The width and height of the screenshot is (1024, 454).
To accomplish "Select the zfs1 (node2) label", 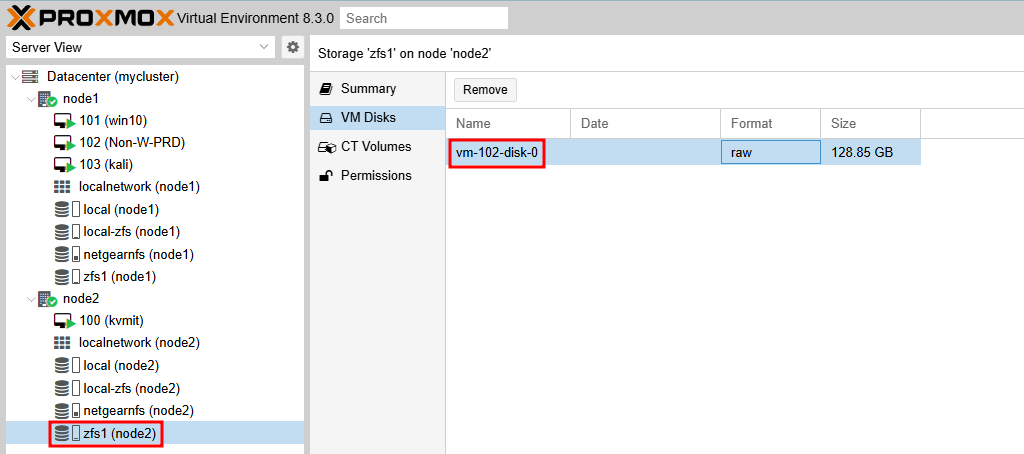I will 120,433.
